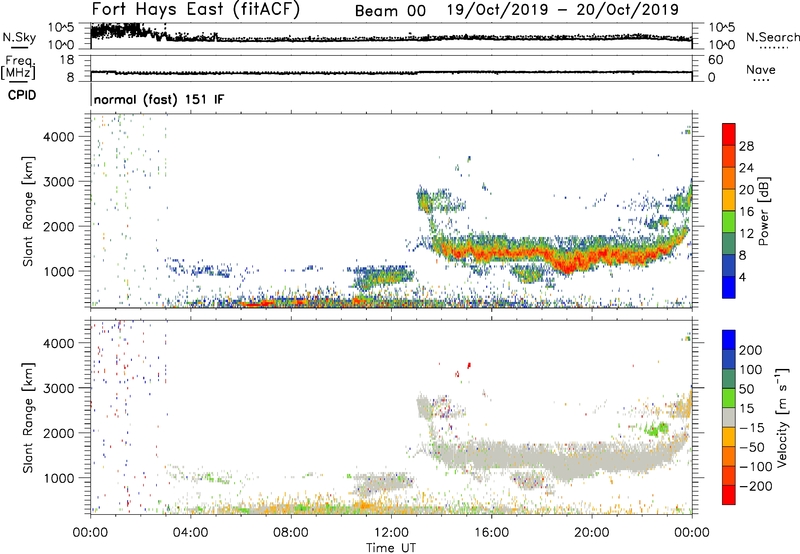Click the red velocity spot near 3500 km
The height and width of the screenshot is (554, 800).
(469, 365)
